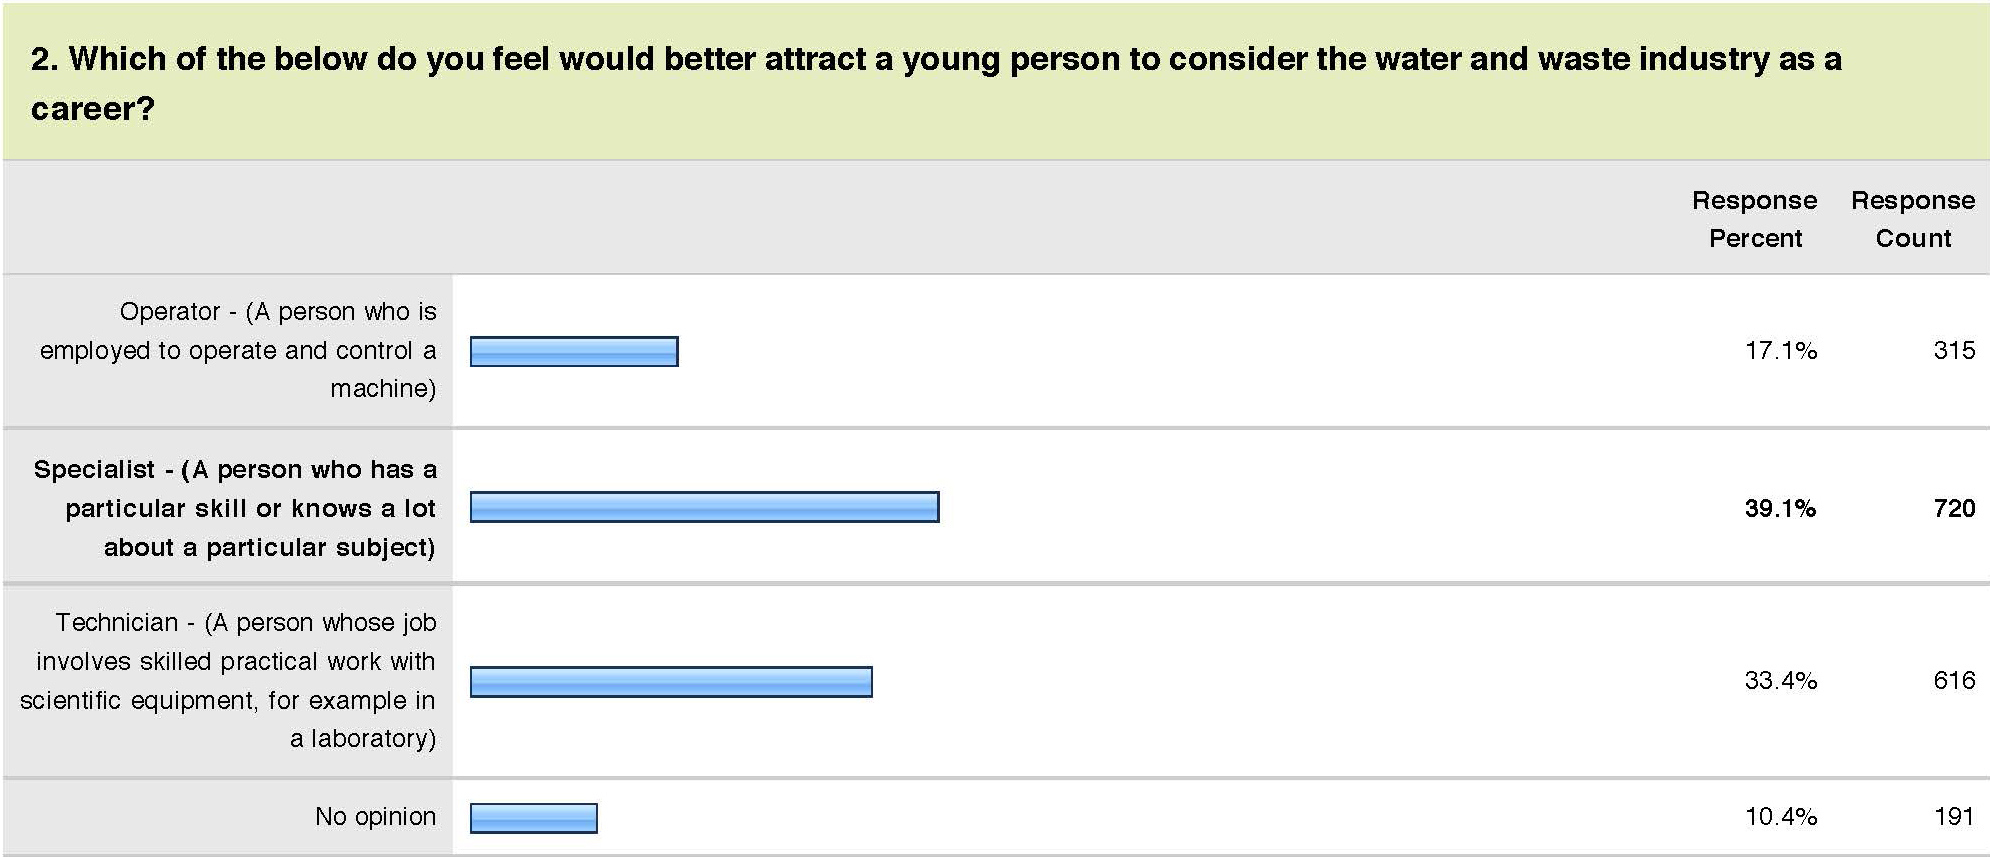The height and width of the screenshot is (857, 1990).
Task: Click the No opinion response bar
Action: point(534,818)
